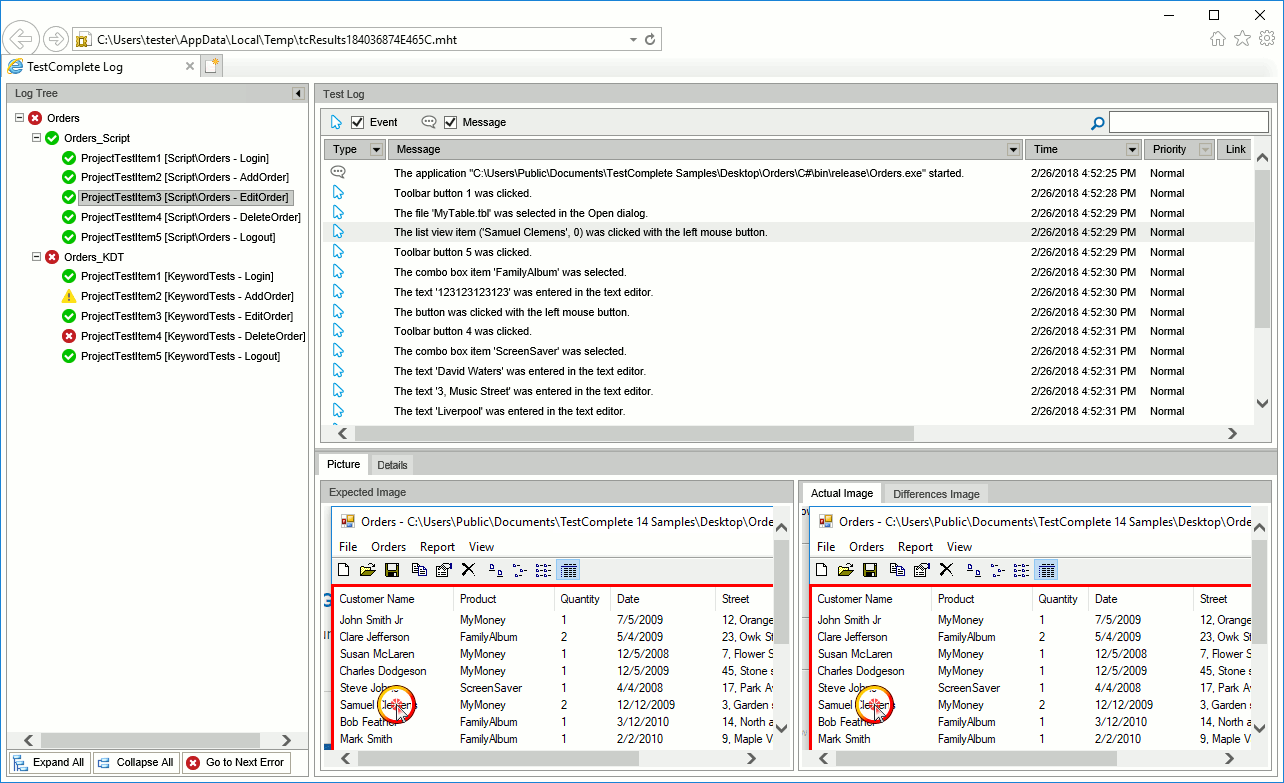
Task: Click inside the Test Log search field
Action: (1190, 122)
